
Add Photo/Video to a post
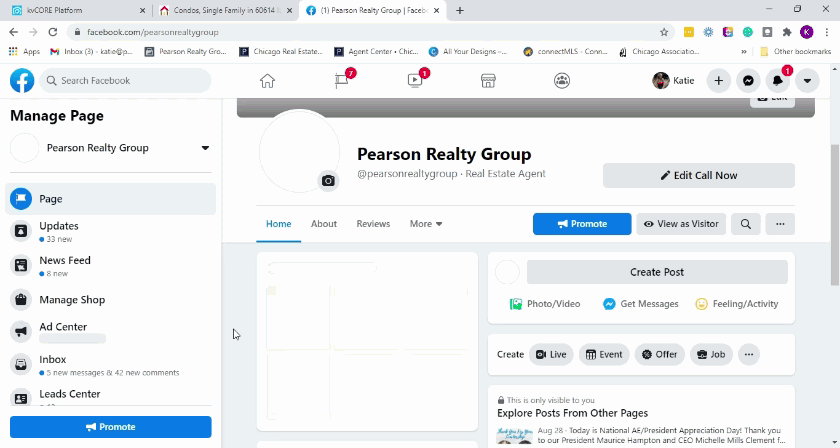click(545, 304)
